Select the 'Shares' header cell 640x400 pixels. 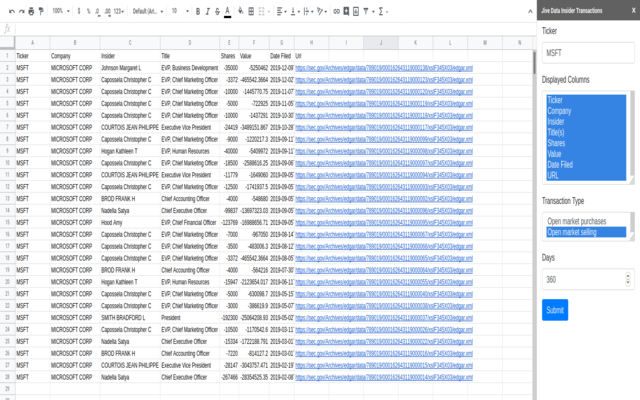(229, 56)
